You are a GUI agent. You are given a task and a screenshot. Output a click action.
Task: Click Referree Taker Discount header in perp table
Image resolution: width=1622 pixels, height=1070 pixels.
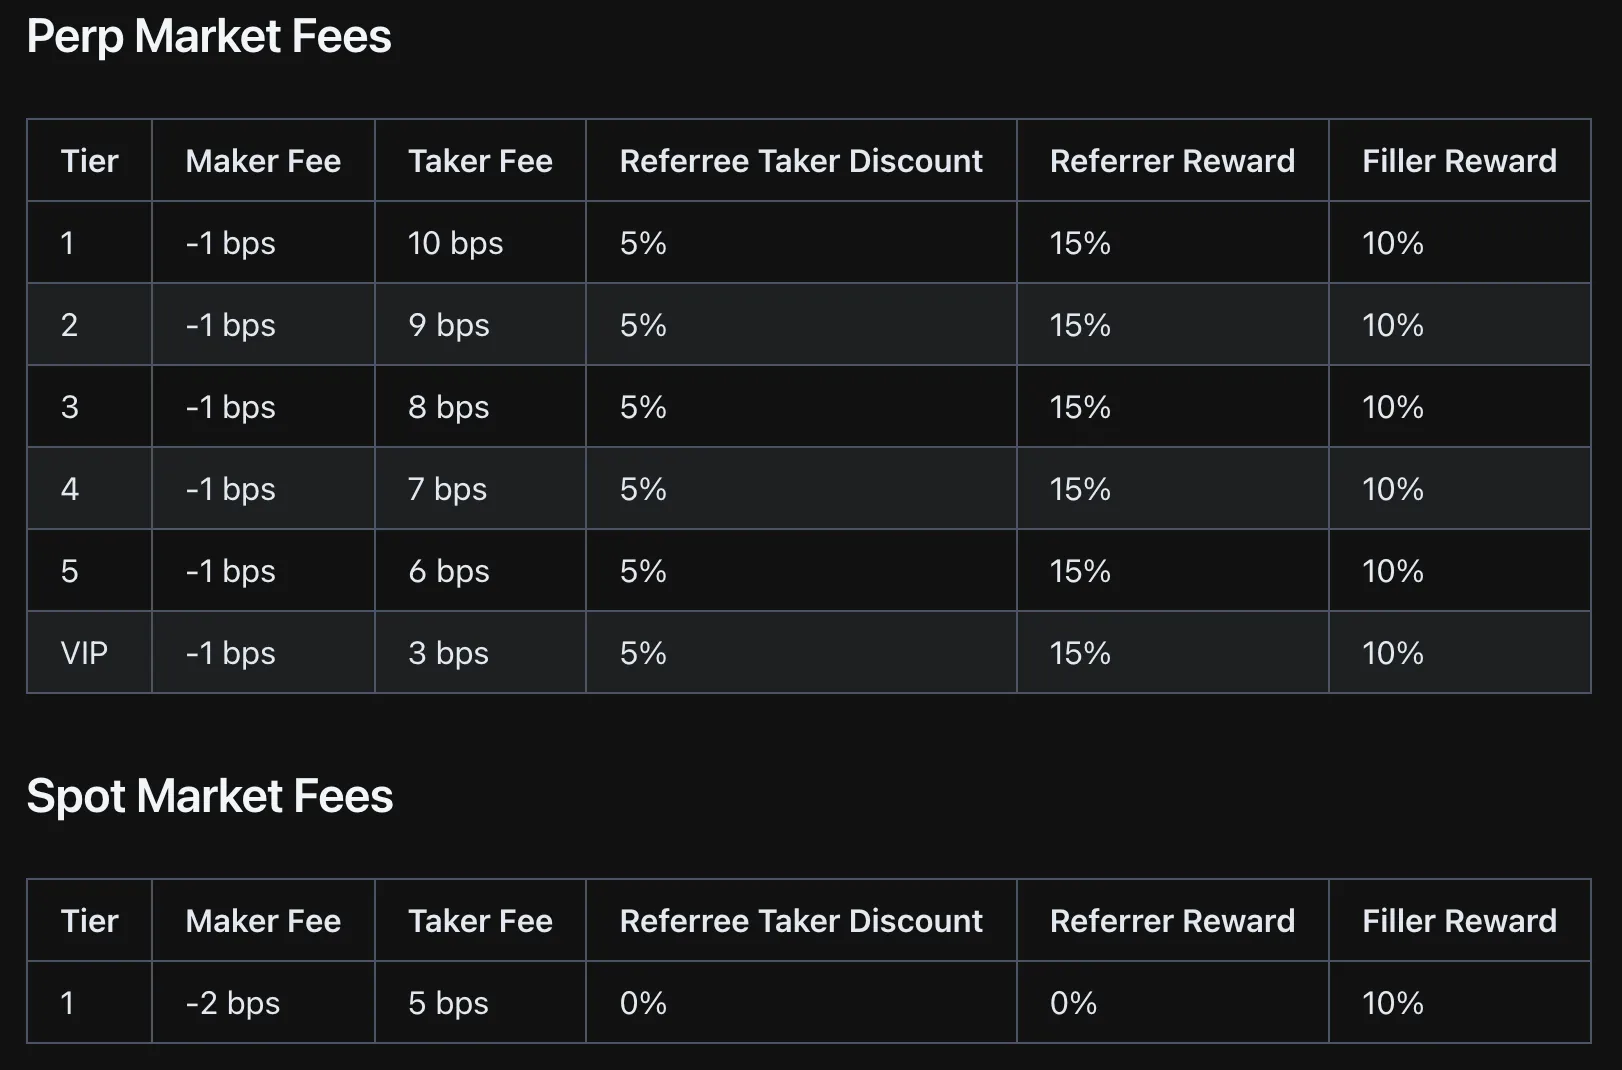tap(801, 161)
